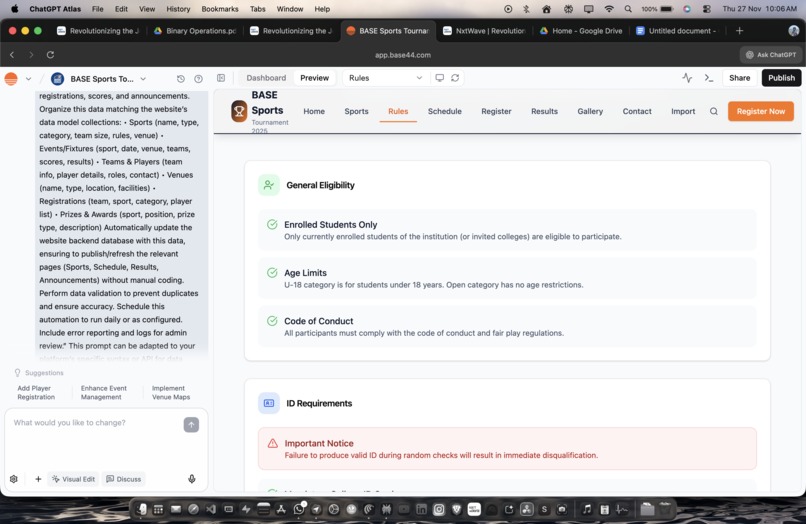This screenshot has height=524, width=806.
Task: Switch to Binary Operations.pc browser tab
Action: (196, 31)
